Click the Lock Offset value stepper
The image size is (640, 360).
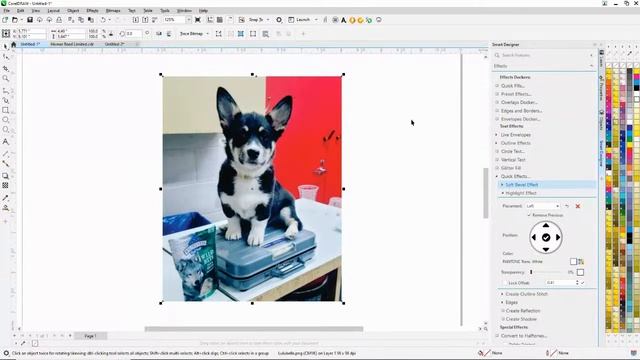[577, 282]
